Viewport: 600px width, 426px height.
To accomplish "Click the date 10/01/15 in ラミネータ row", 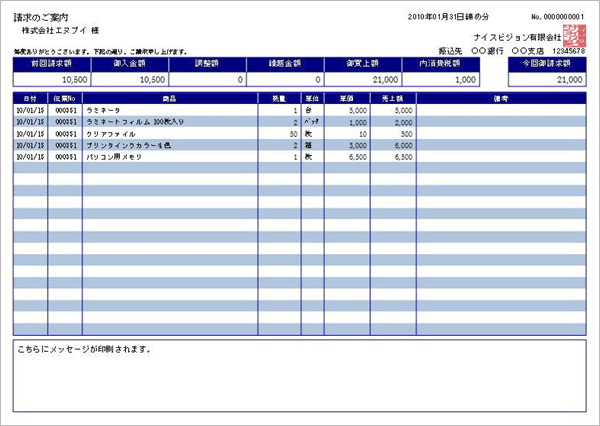I will (x=30, y=111).
